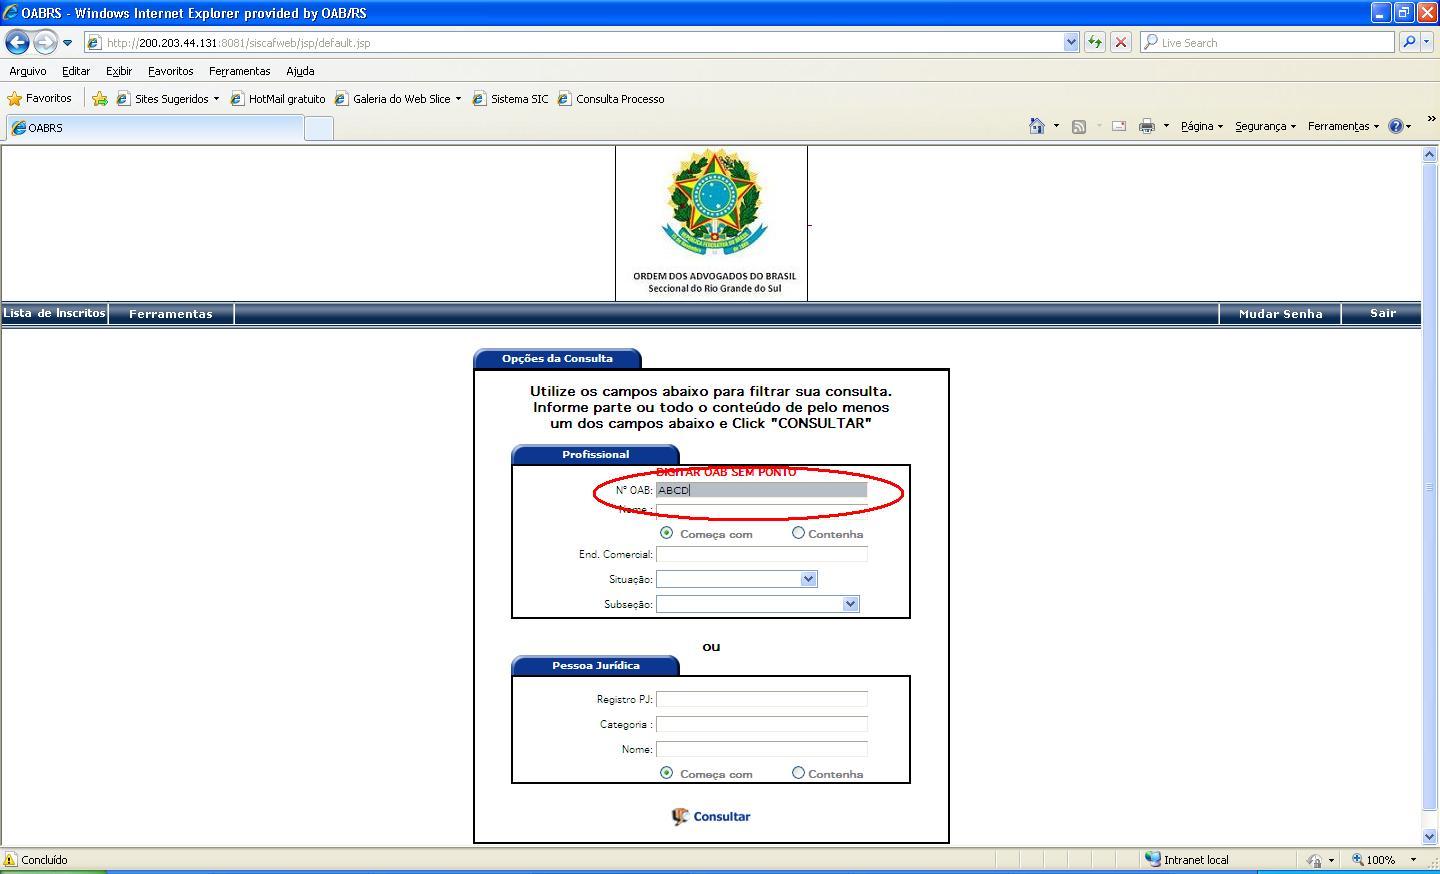1440x874 pixels.
Task: Click the Categoria input field
Action: point(761,724)
